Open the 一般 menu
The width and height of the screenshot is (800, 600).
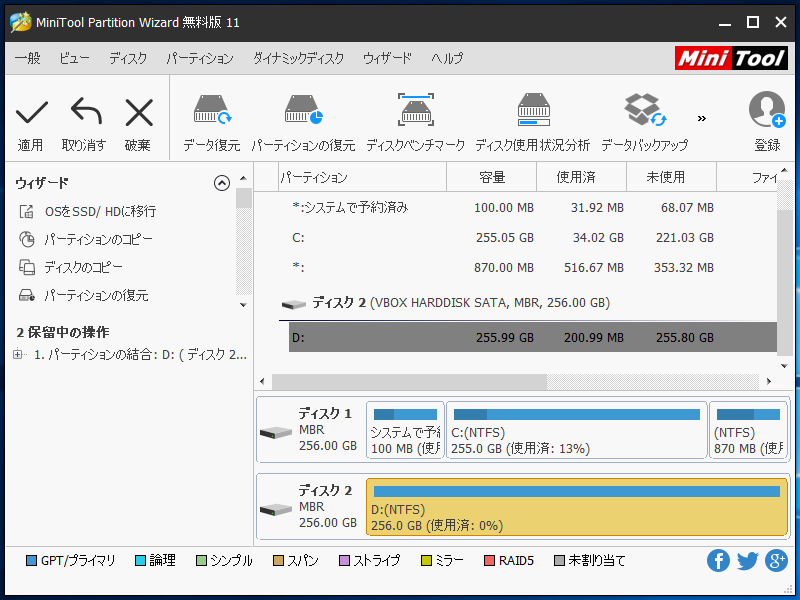[28, 58]
